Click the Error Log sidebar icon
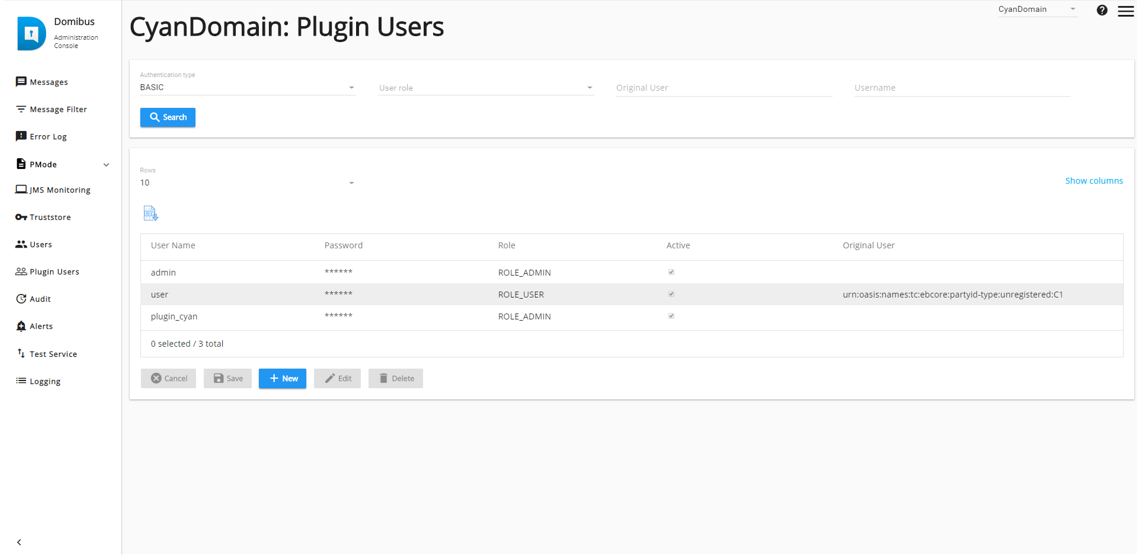The image size is (1137, 555). pos(21,136)
